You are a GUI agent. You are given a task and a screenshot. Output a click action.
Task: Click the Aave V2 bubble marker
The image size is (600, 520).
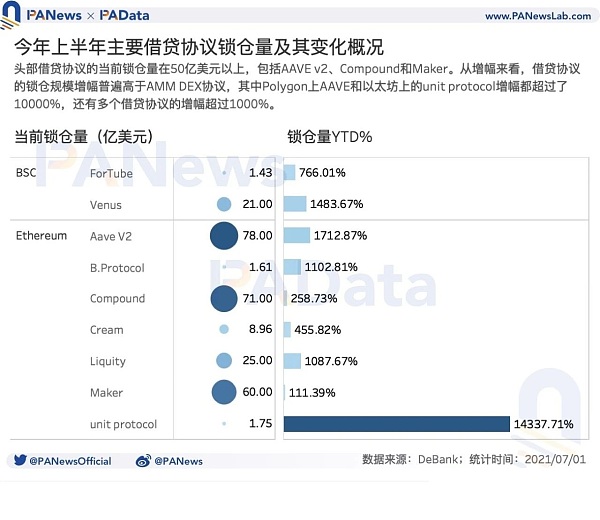pyautogui.click(x=224, y=236)
